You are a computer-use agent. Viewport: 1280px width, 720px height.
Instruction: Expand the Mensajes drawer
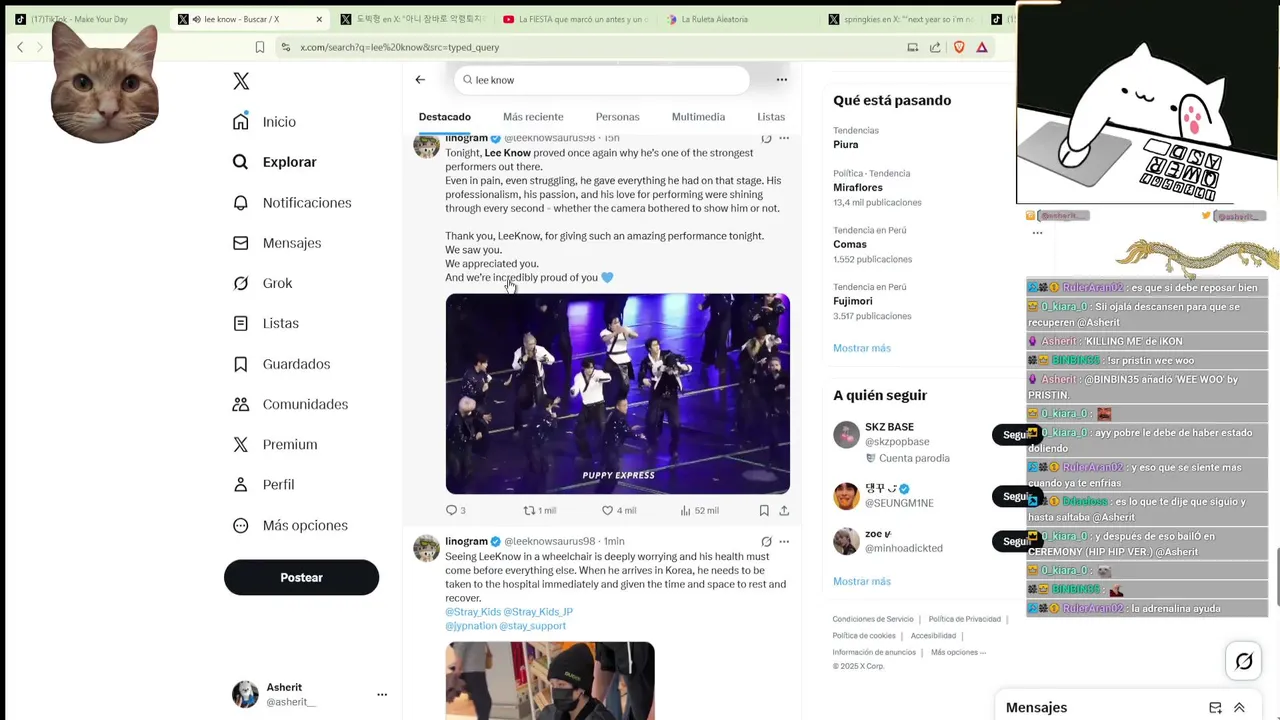[1239, 708]
